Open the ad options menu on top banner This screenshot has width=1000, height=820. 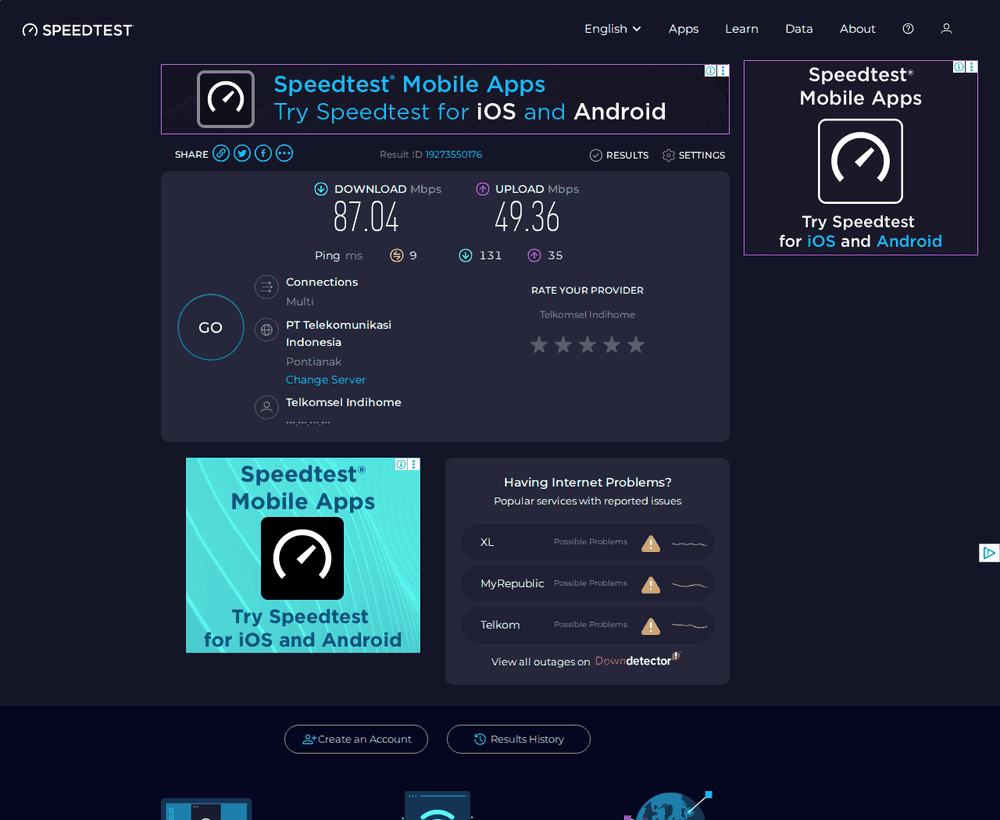[723, 71]
